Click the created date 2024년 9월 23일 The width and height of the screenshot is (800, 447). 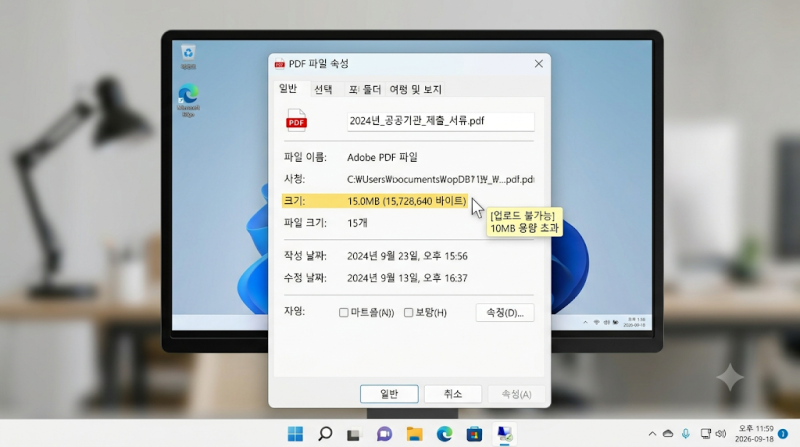pyautogui.click(x=407, y=256)
